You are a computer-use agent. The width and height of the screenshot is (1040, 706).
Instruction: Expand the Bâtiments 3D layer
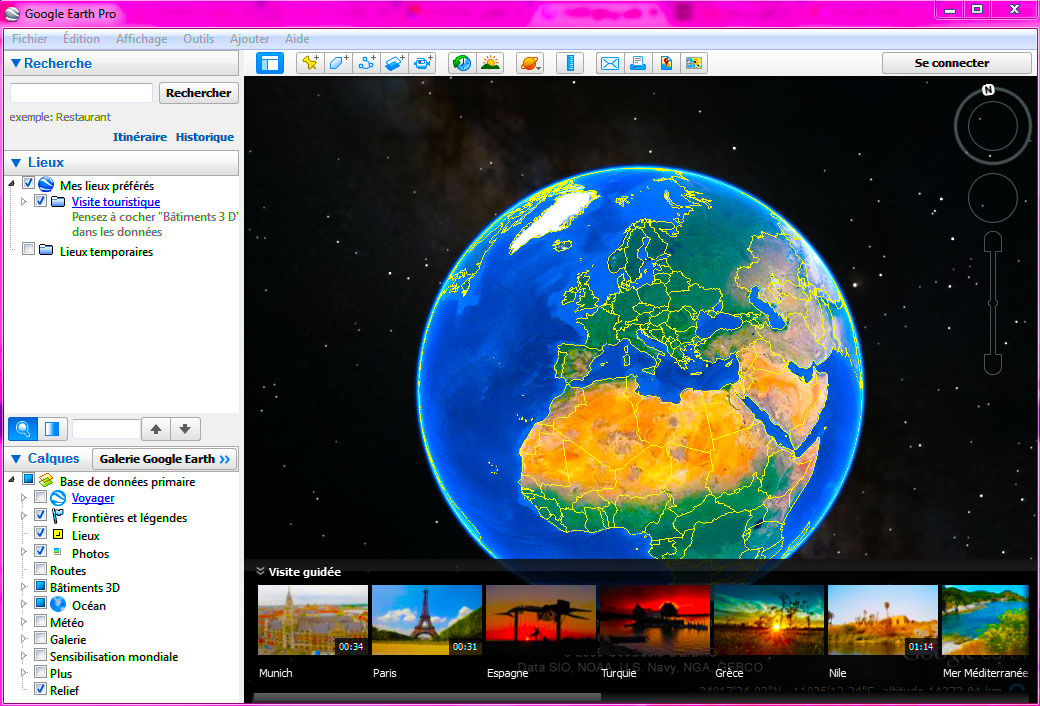(x=24, y=587)
